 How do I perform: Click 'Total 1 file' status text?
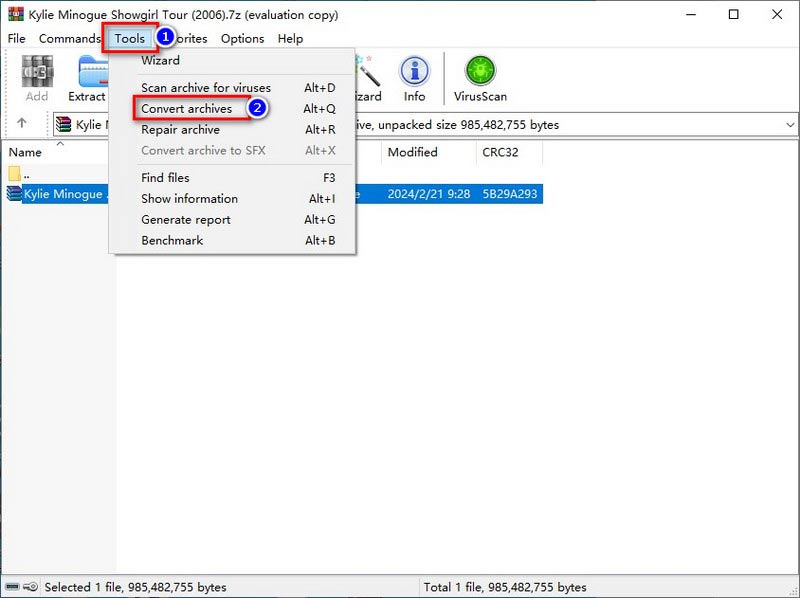tap(505, 587)
